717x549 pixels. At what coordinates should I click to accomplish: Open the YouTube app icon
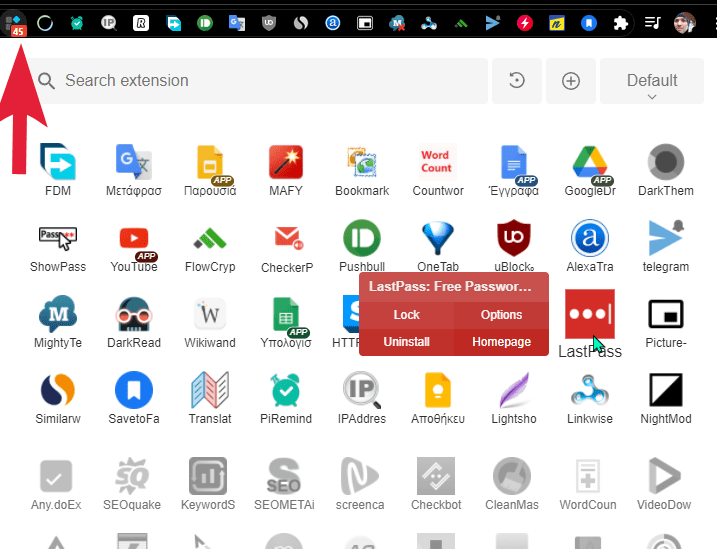[x=134, y=239]
